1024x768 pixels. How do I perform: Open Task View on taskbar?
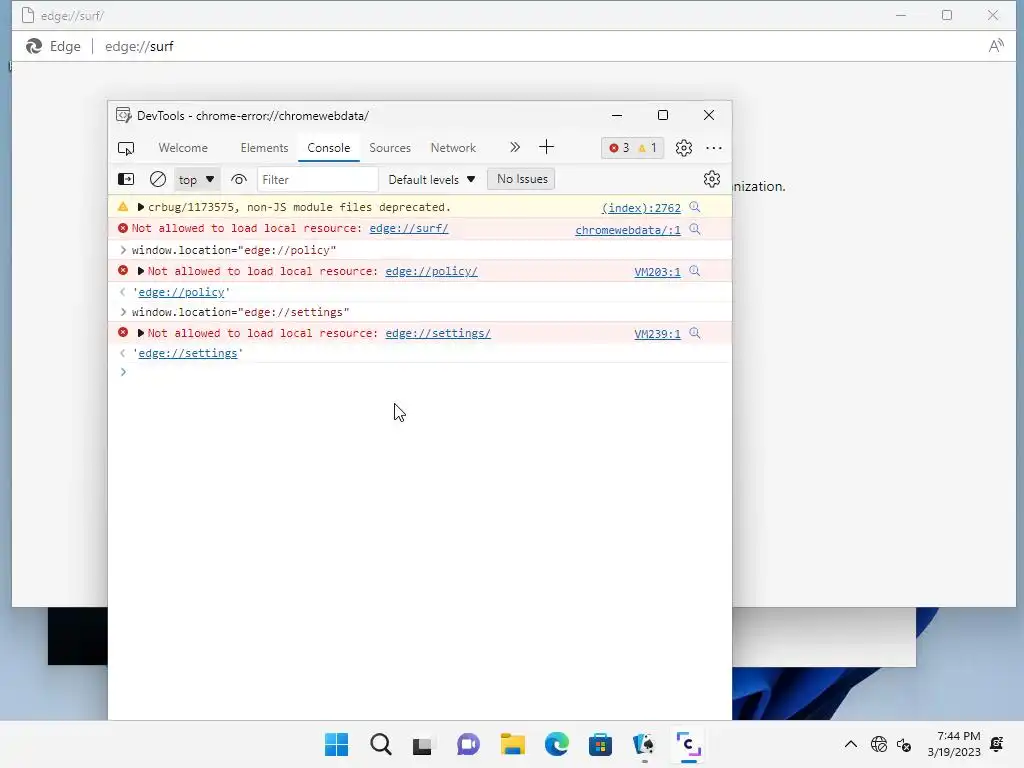click(423, 745)
